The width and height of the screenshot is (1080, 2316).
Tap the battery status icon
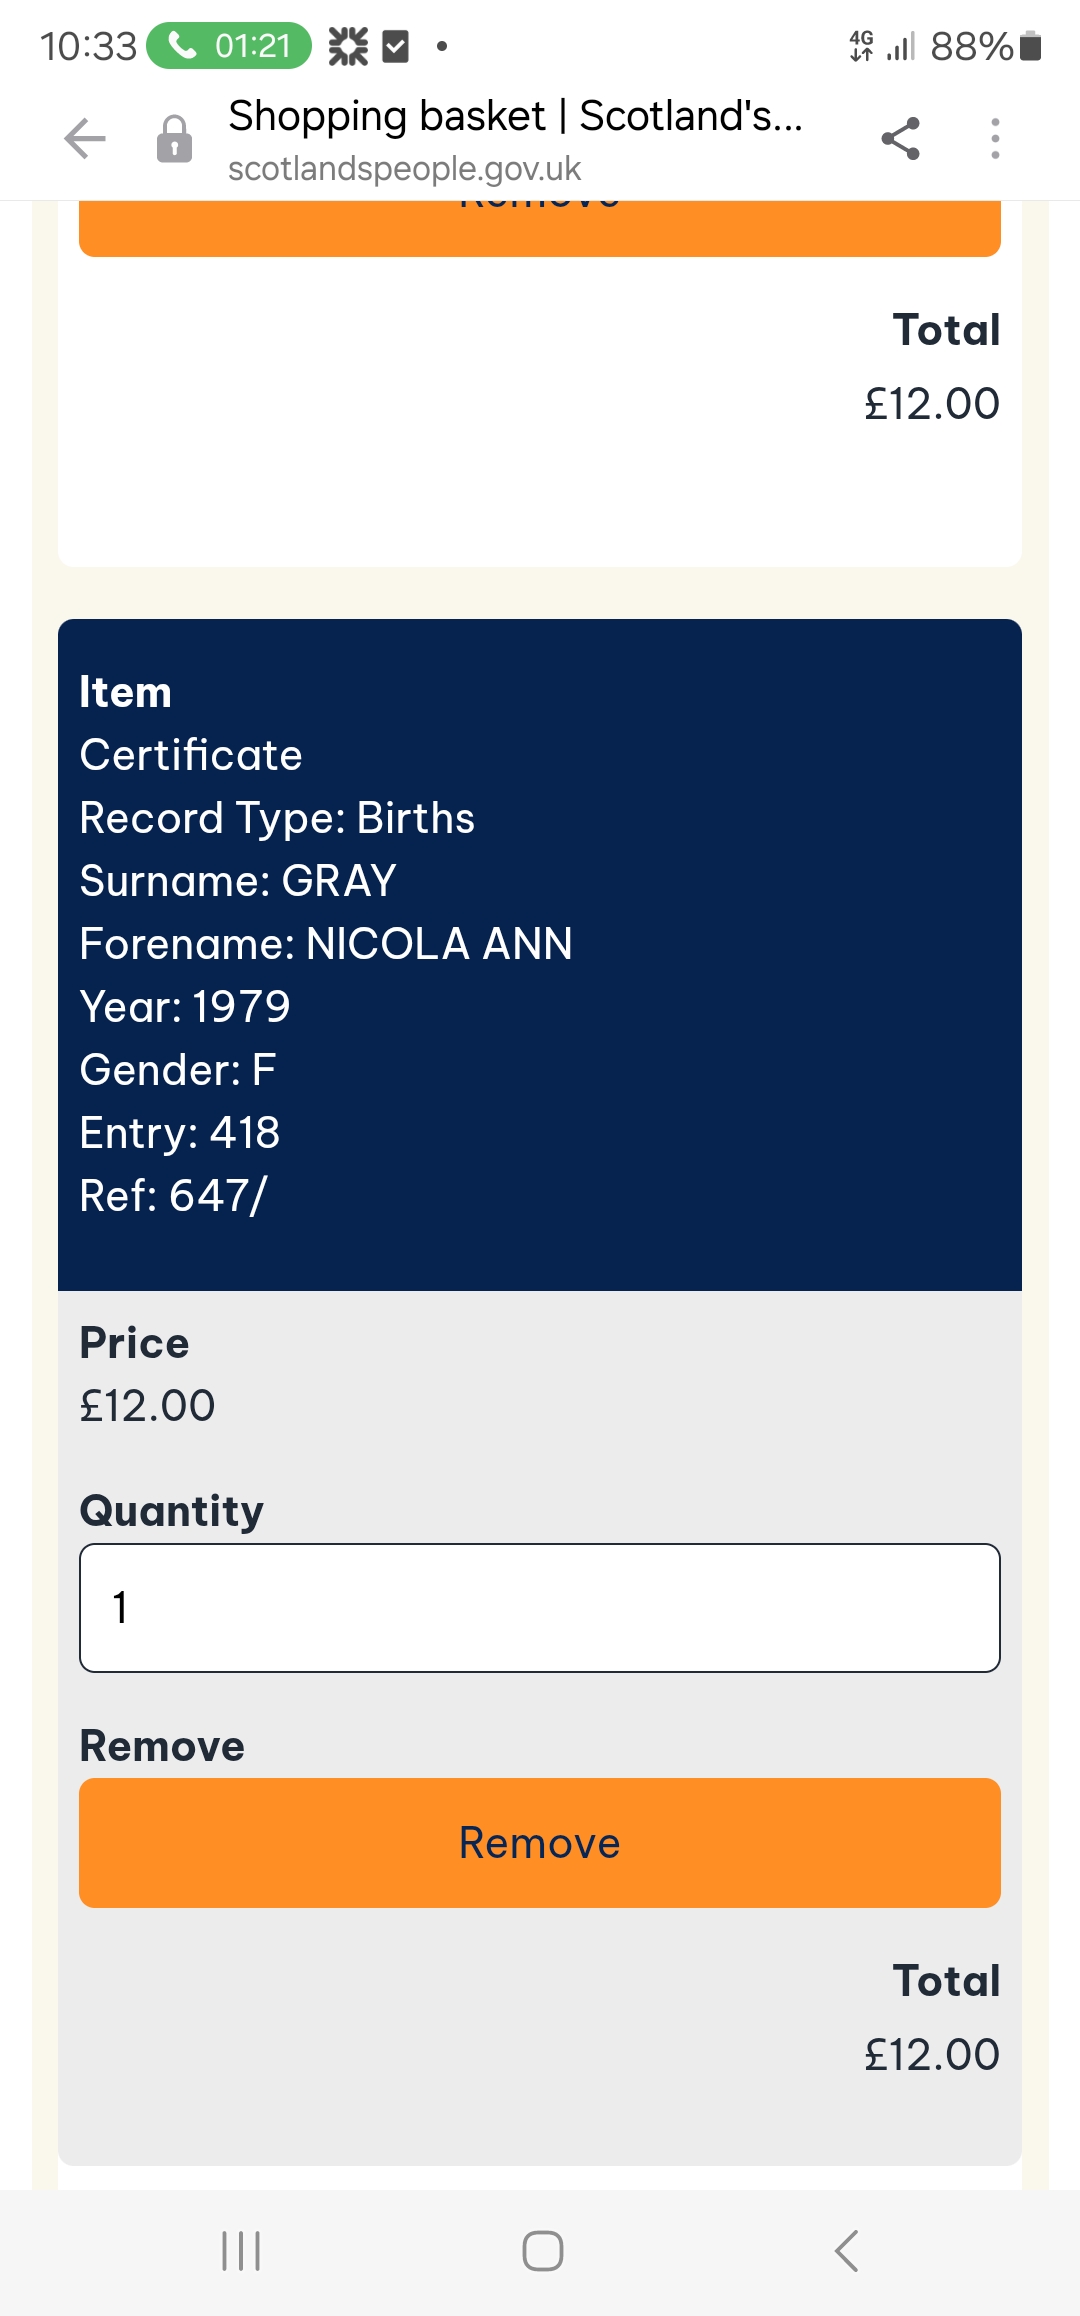1031,46
